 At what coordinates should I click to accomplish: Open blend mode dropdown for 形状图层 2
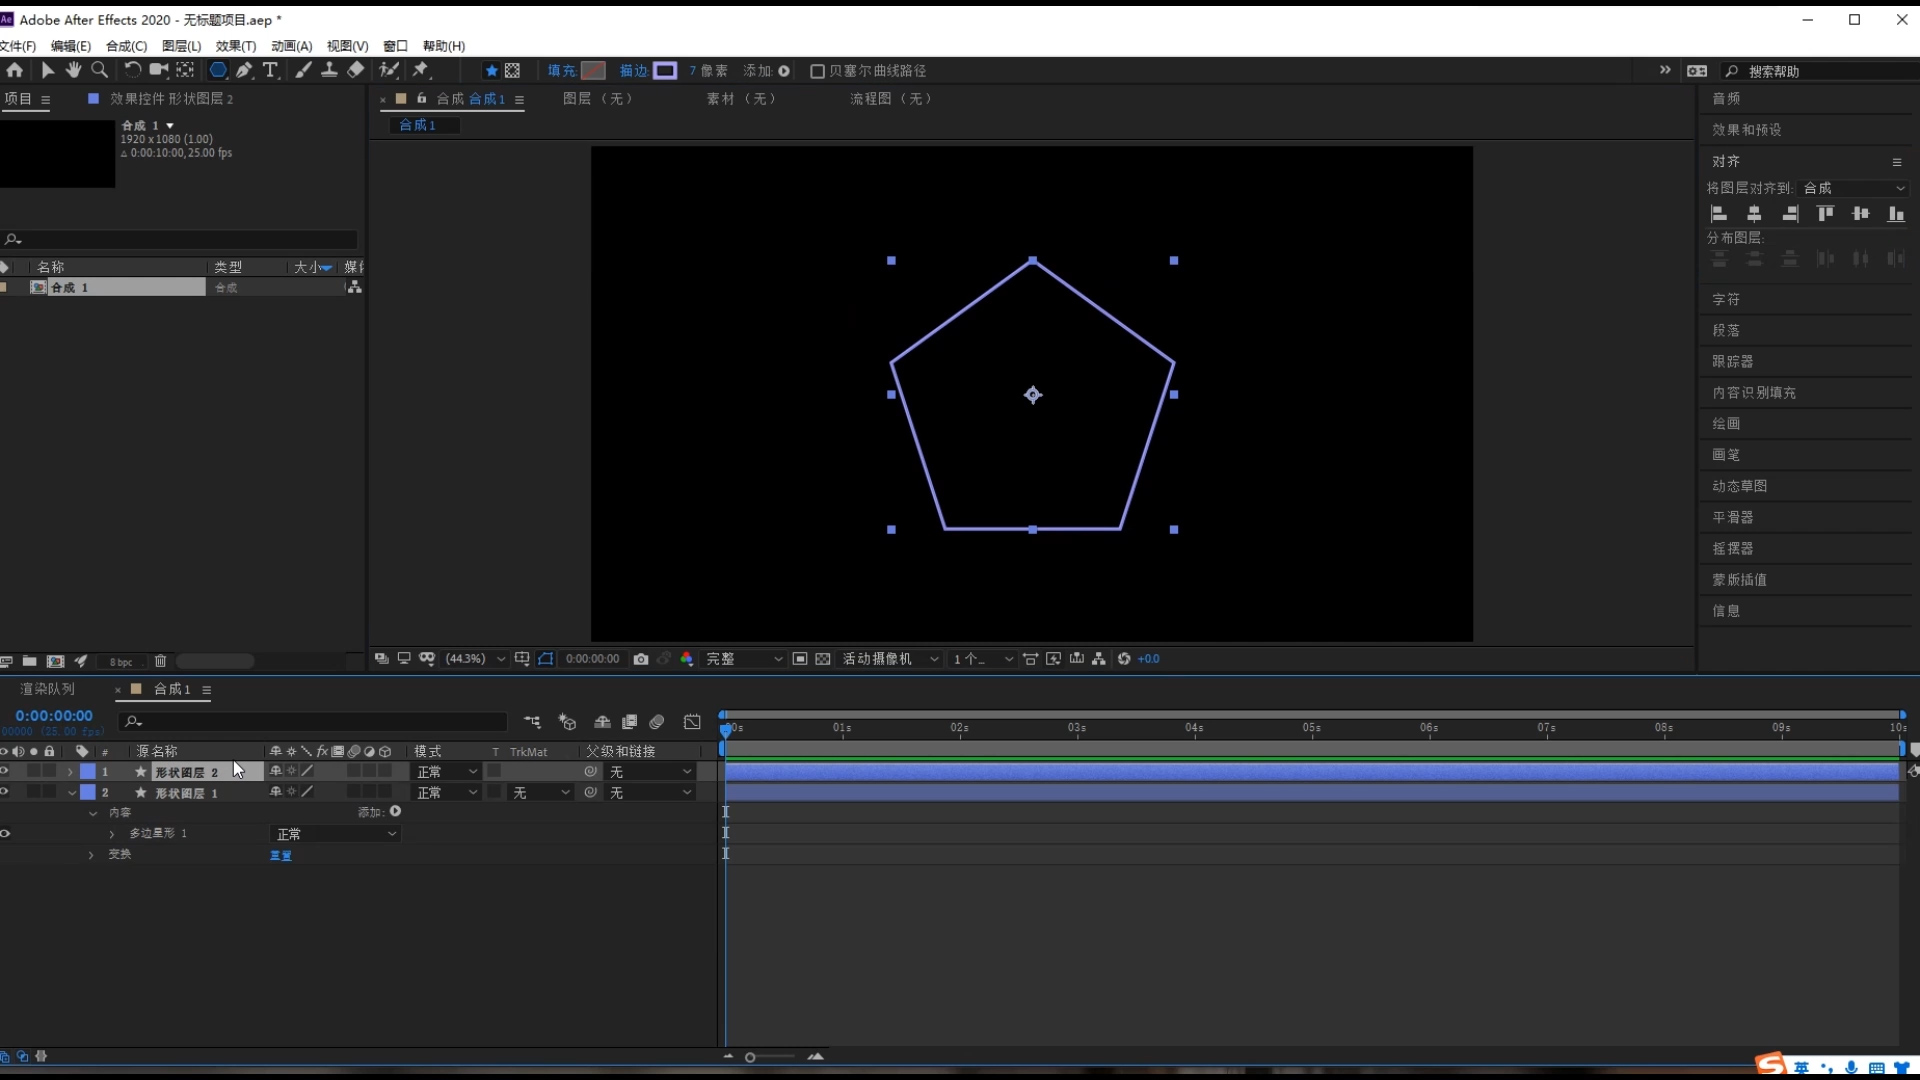[447, 772]
